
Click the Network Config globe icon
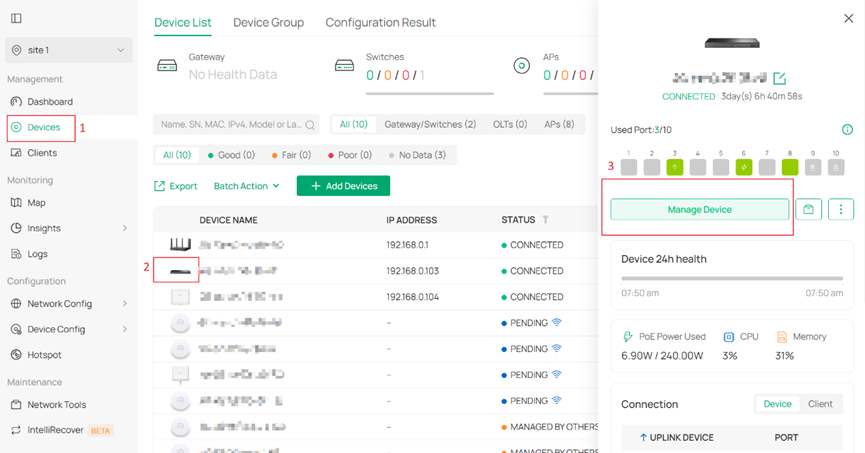(x=16, y=303)
